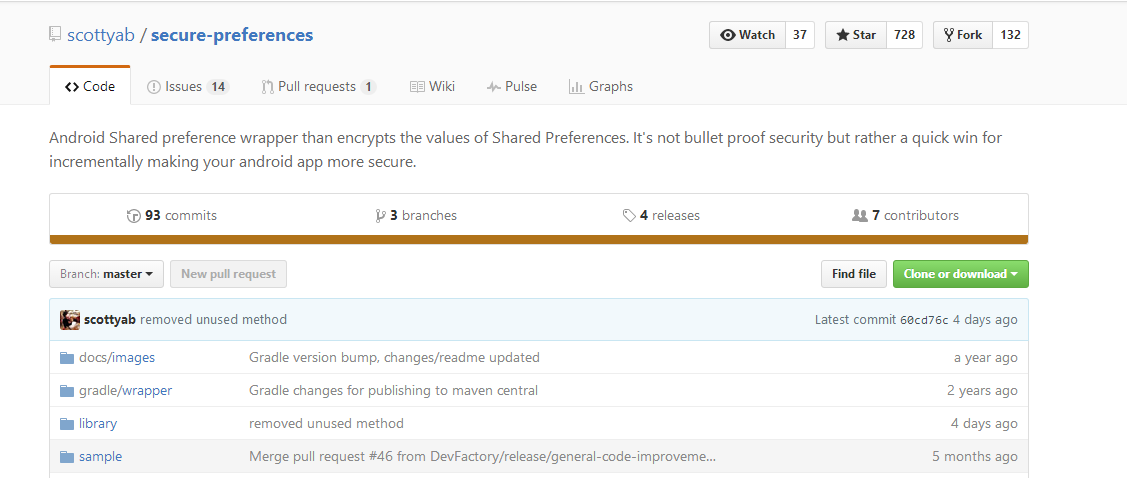1127x478 pixels.
Task: Open the library folder
Action: tap(98, 424)
